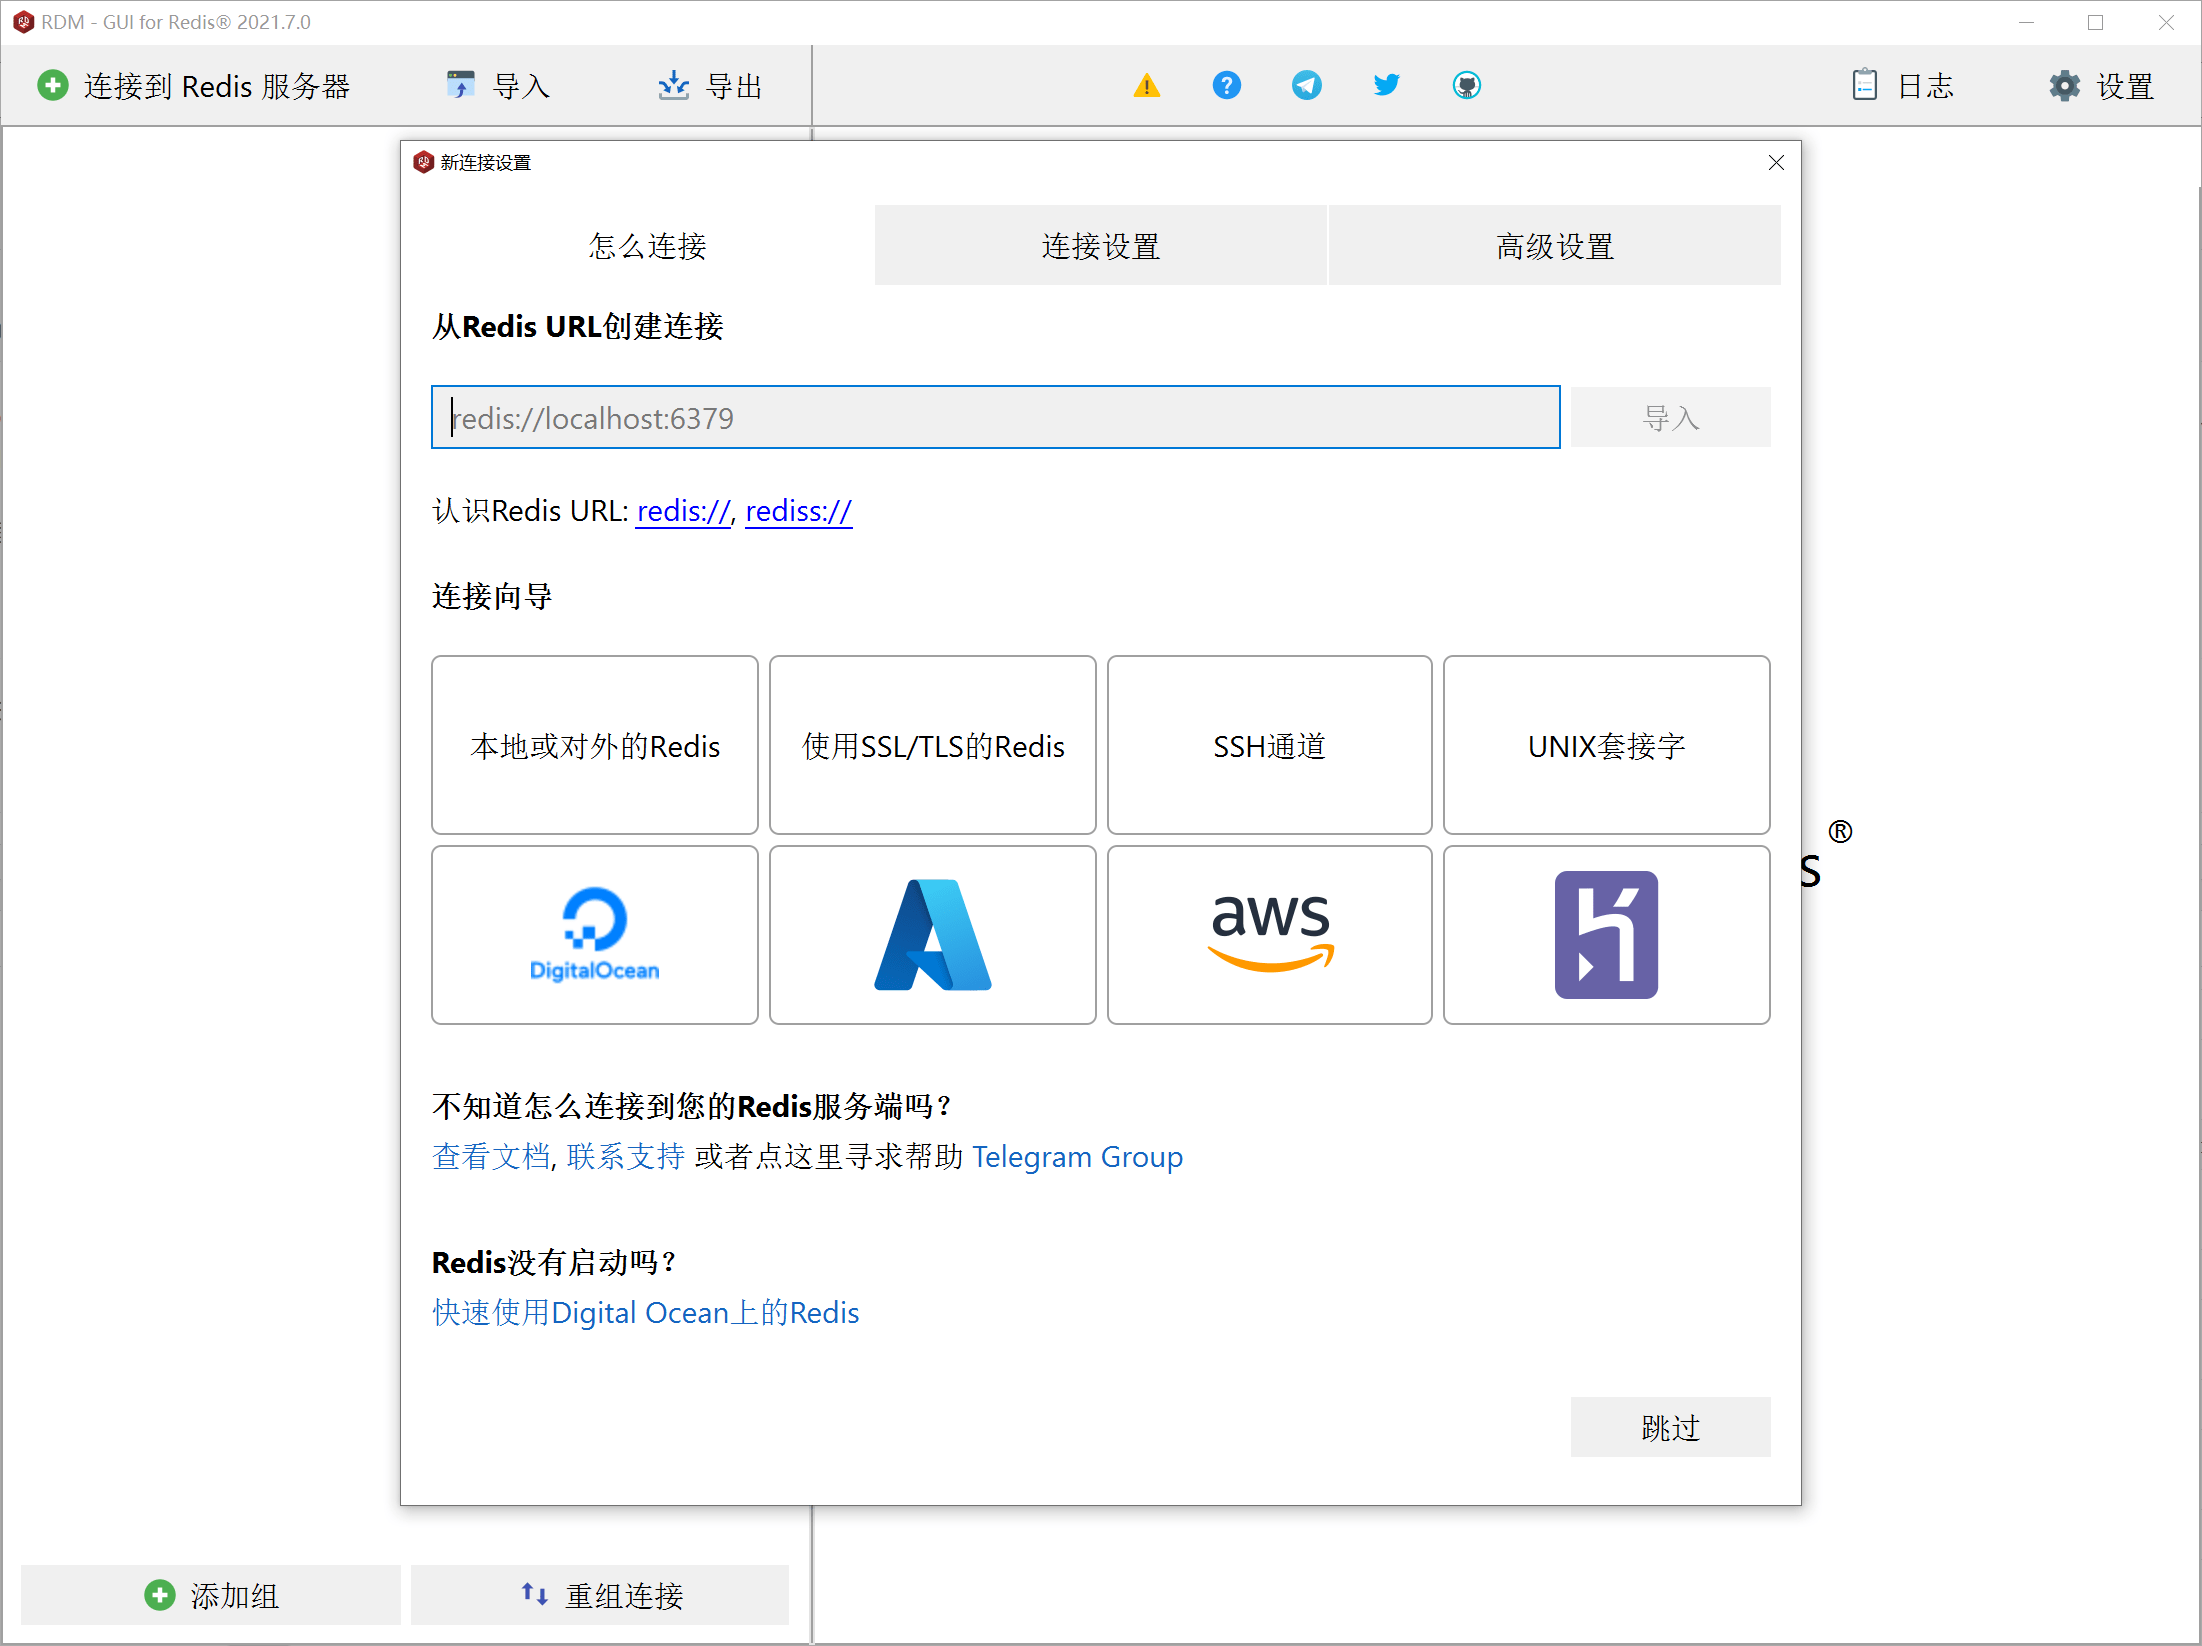
Task: Click the Redis URL input field
Action: pos(994,417)
